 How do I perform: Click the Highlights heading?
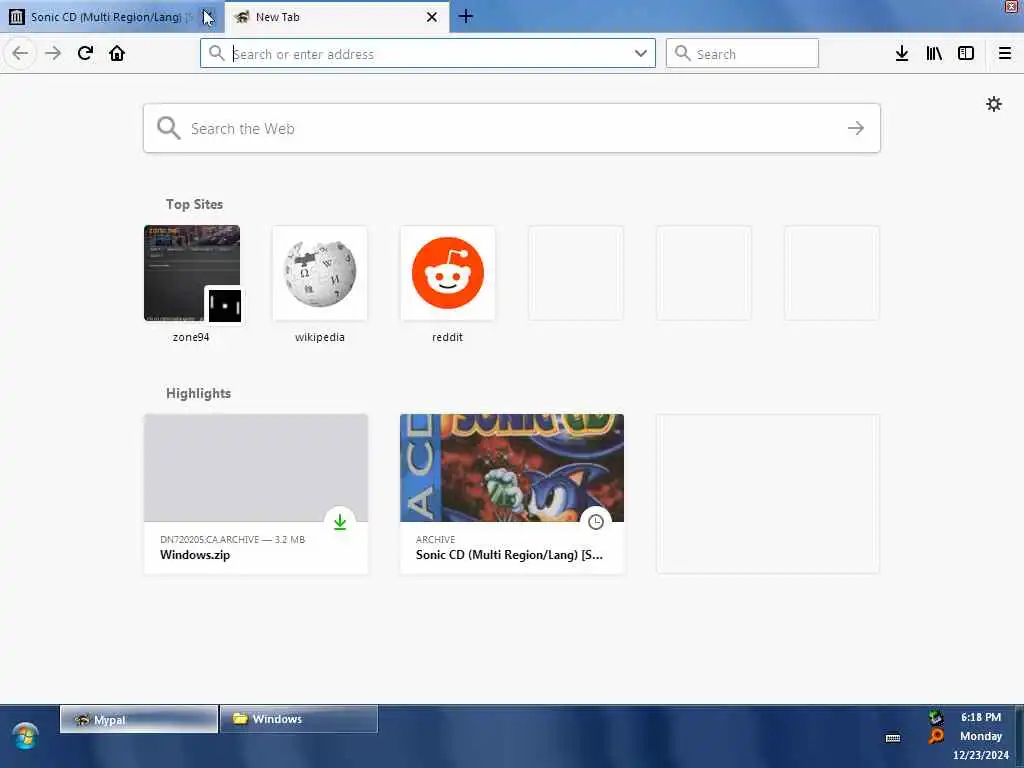199,393
